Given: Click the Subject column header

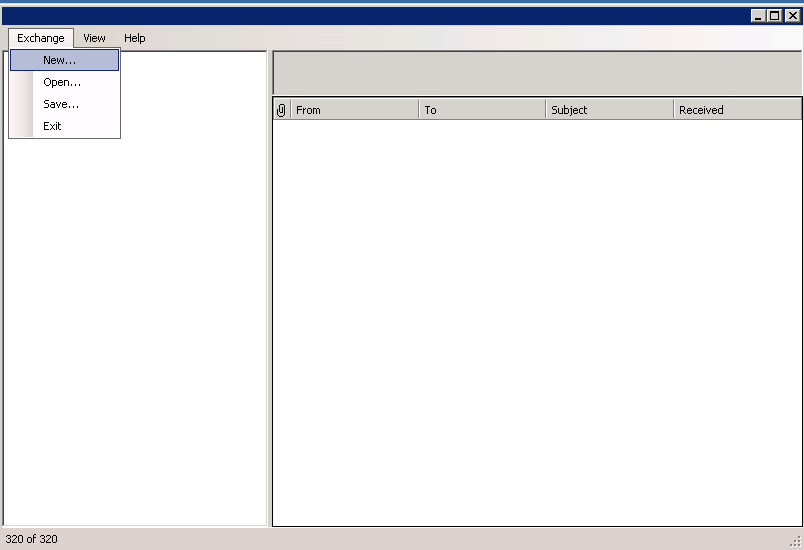Looking at the screenshot, I should pos(609,110).
